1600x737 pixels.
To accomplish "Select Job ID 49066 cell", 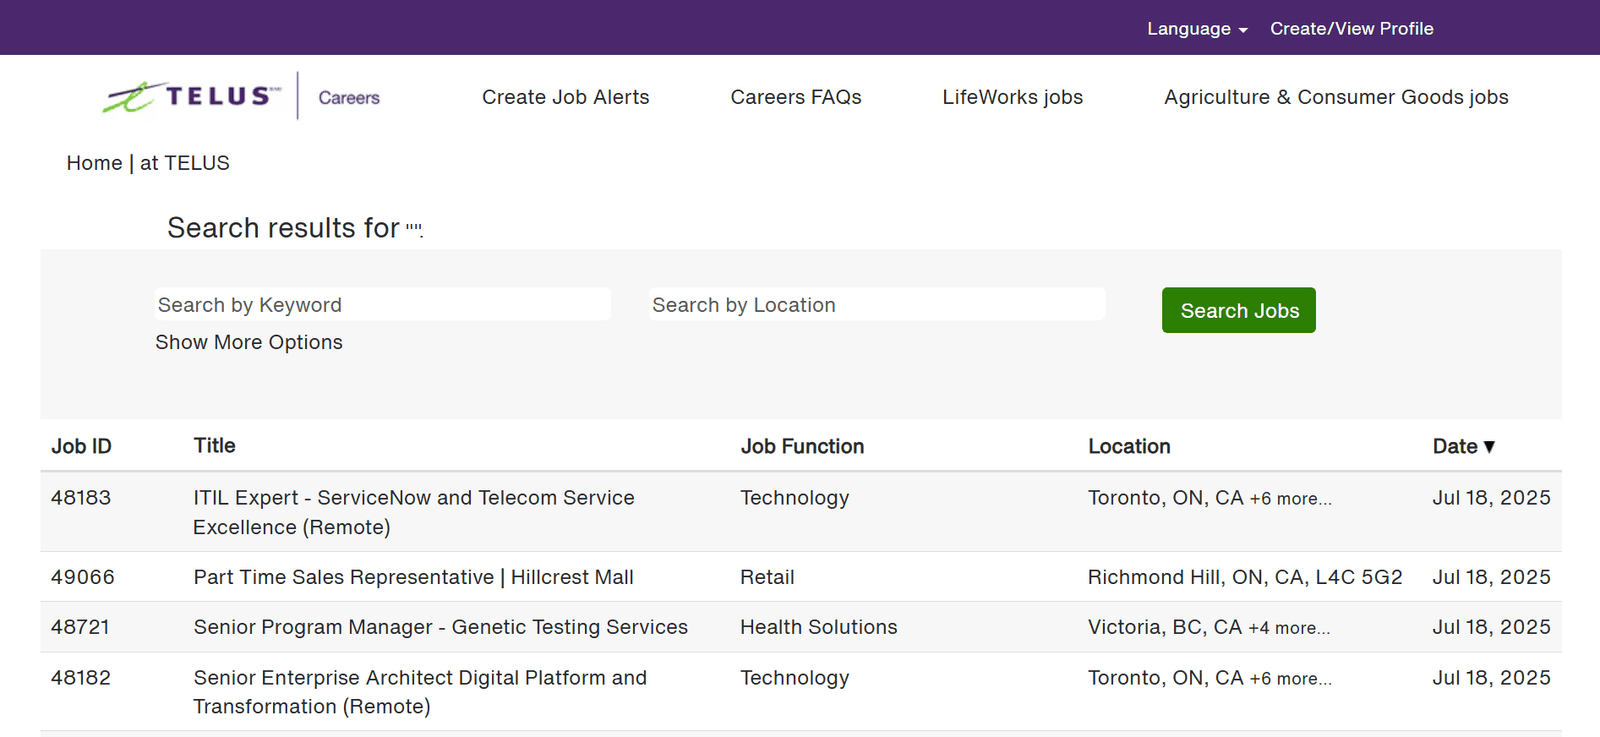I will point(83,577).
